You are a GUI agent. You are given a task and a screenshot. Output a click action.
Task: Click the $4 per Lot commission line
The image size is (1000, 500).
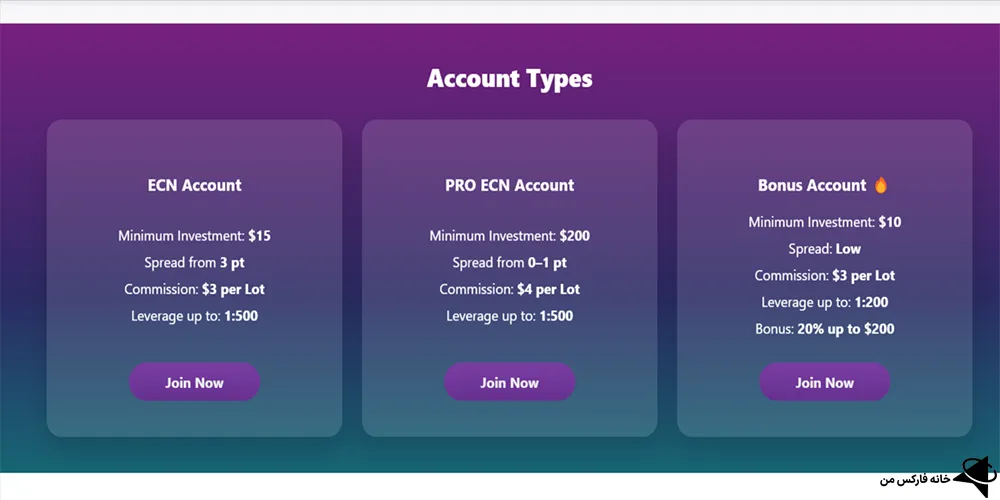pyautogui.click(x=509, y=289)
